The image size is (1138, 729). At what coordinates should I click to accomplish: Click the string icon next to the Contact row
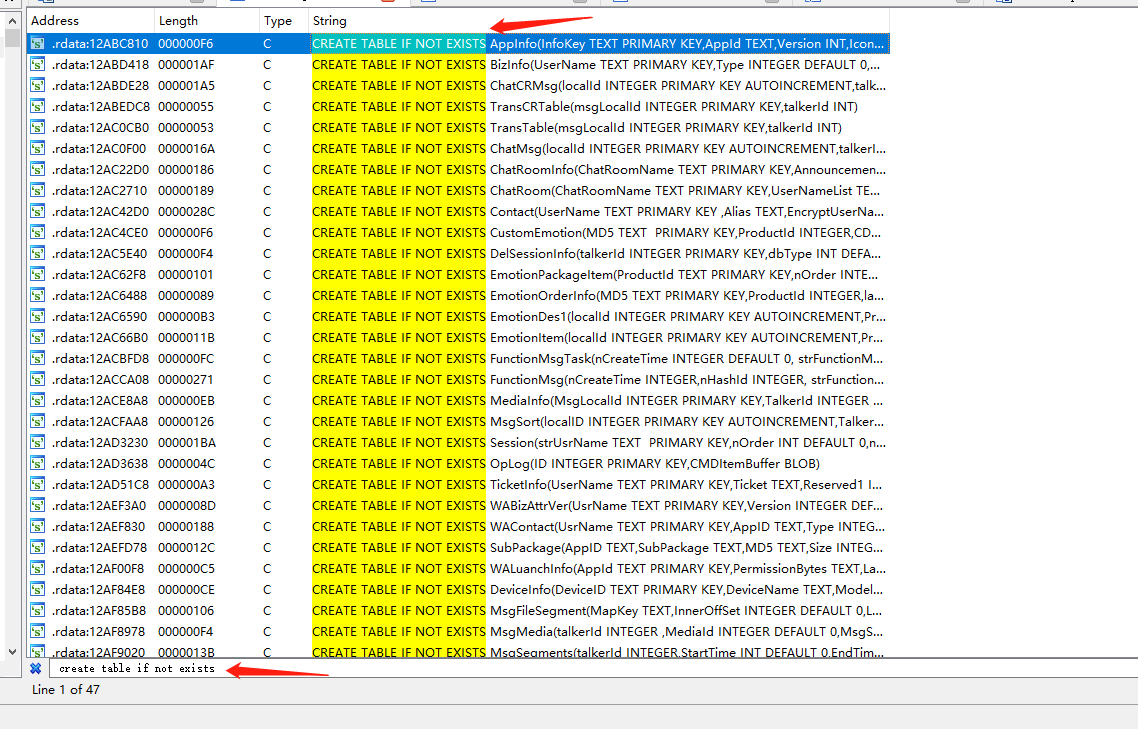(35, 211)
